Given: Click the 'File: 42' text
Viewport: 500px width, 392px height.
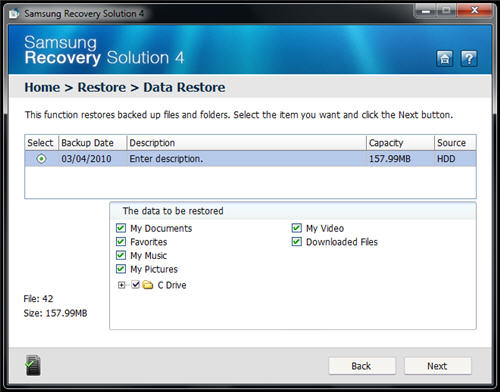Looking at the screenshot, I should (x=38, y=299).
